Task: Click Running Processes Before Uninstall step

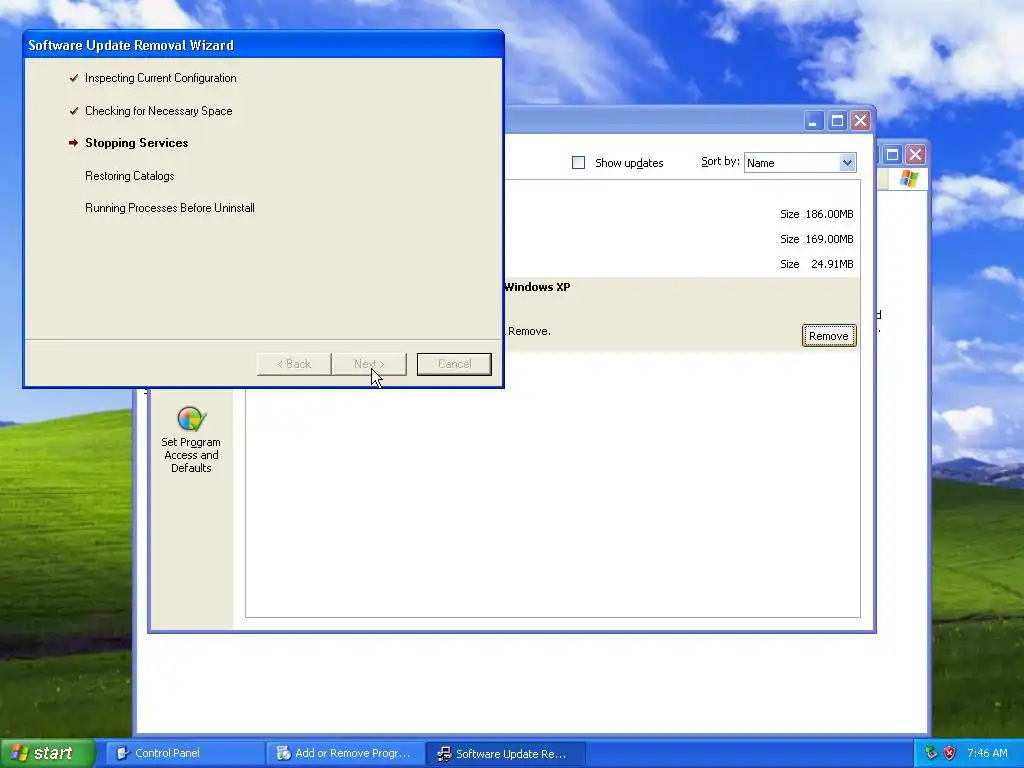Action: pyautogui.click(x=170, y=208)
